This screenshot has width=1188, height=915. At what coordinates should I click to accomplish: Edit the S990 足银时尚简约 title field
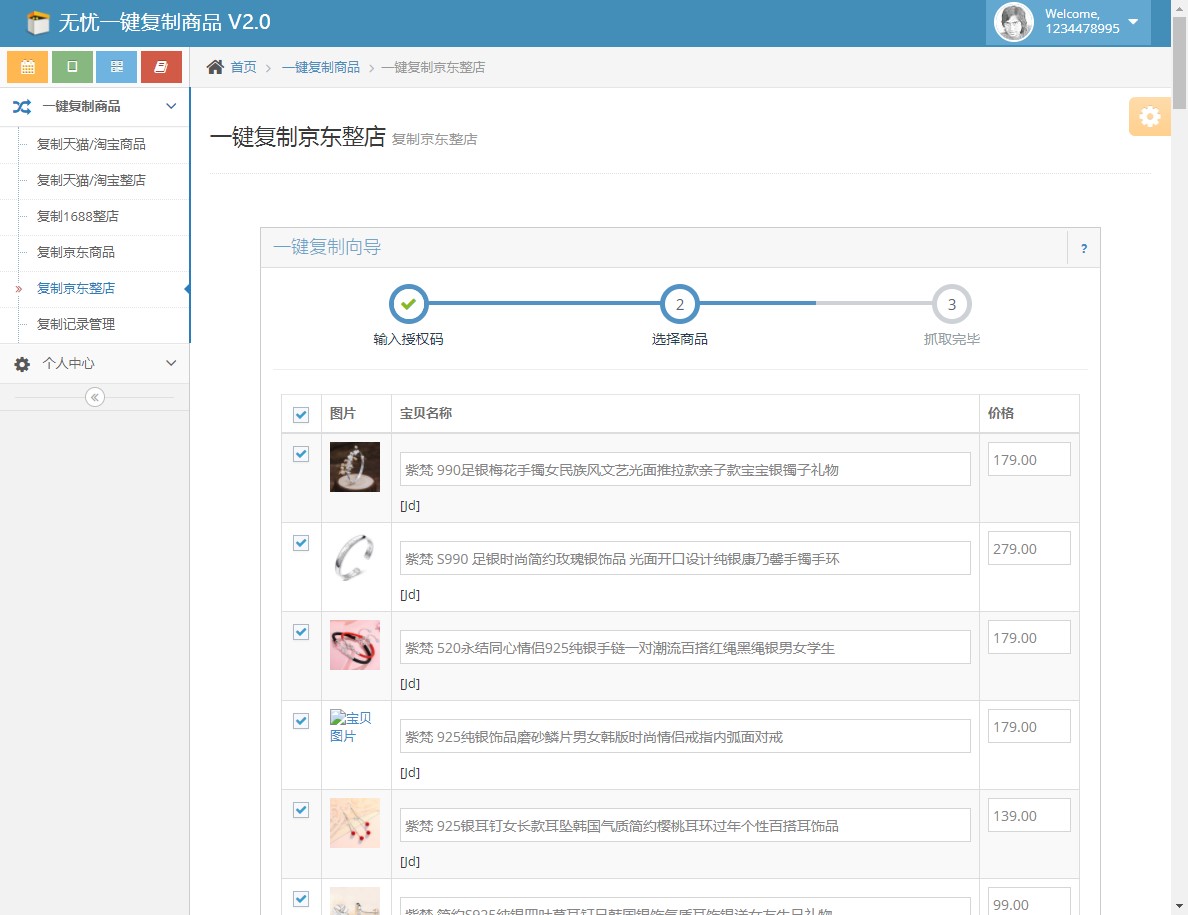685,558
